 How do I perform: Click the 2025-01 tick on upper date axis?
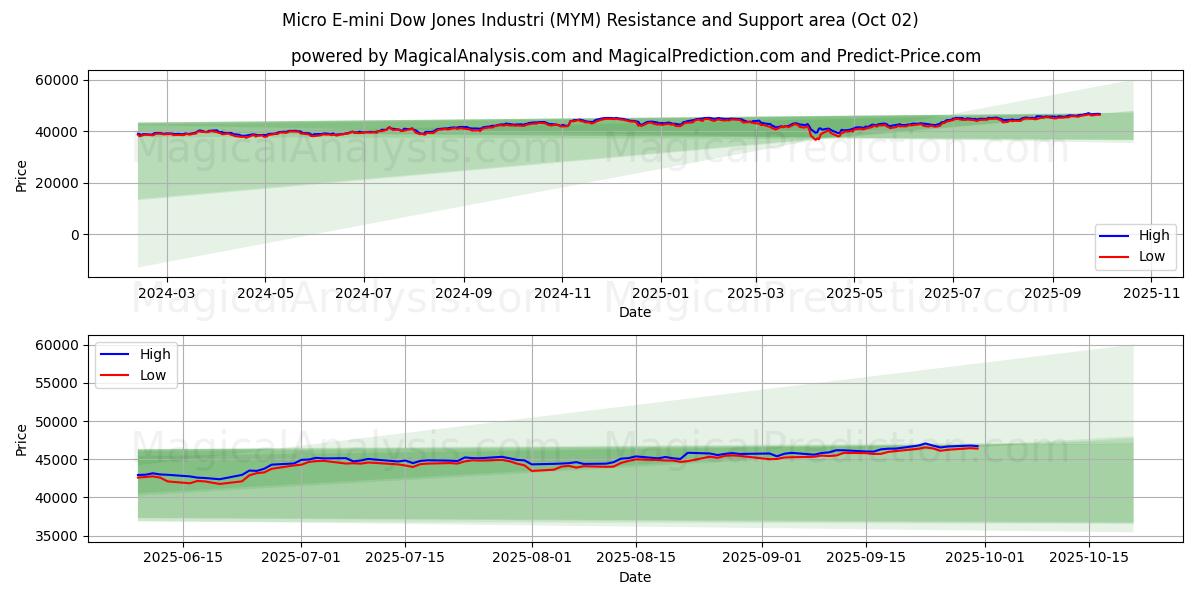tap(660, 293)
